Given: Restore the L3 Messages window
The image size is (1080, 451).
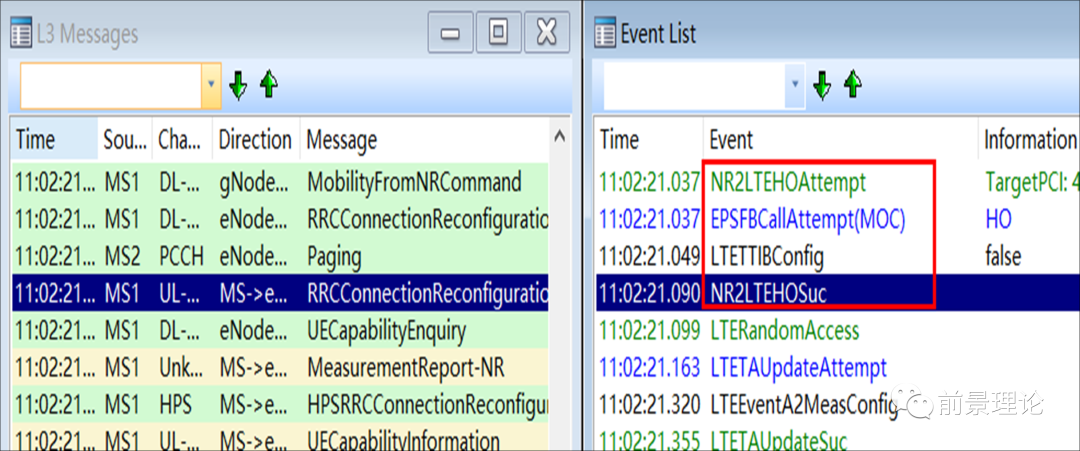Looking at the screenshot, I should click(498, 34).
